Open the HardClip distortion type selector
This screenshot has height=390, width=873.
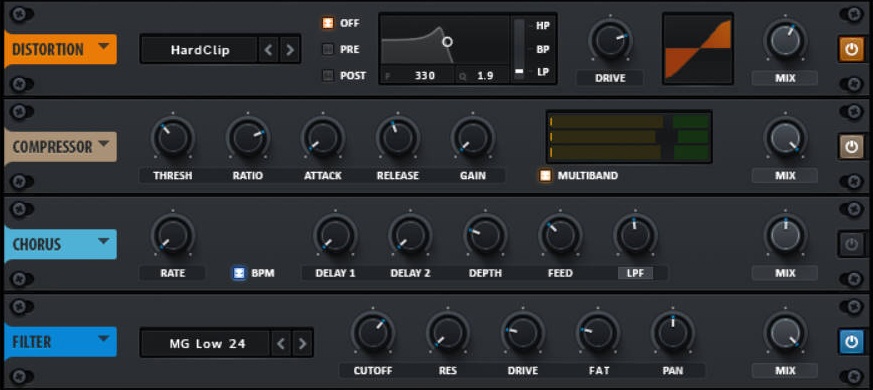(200, 50)
